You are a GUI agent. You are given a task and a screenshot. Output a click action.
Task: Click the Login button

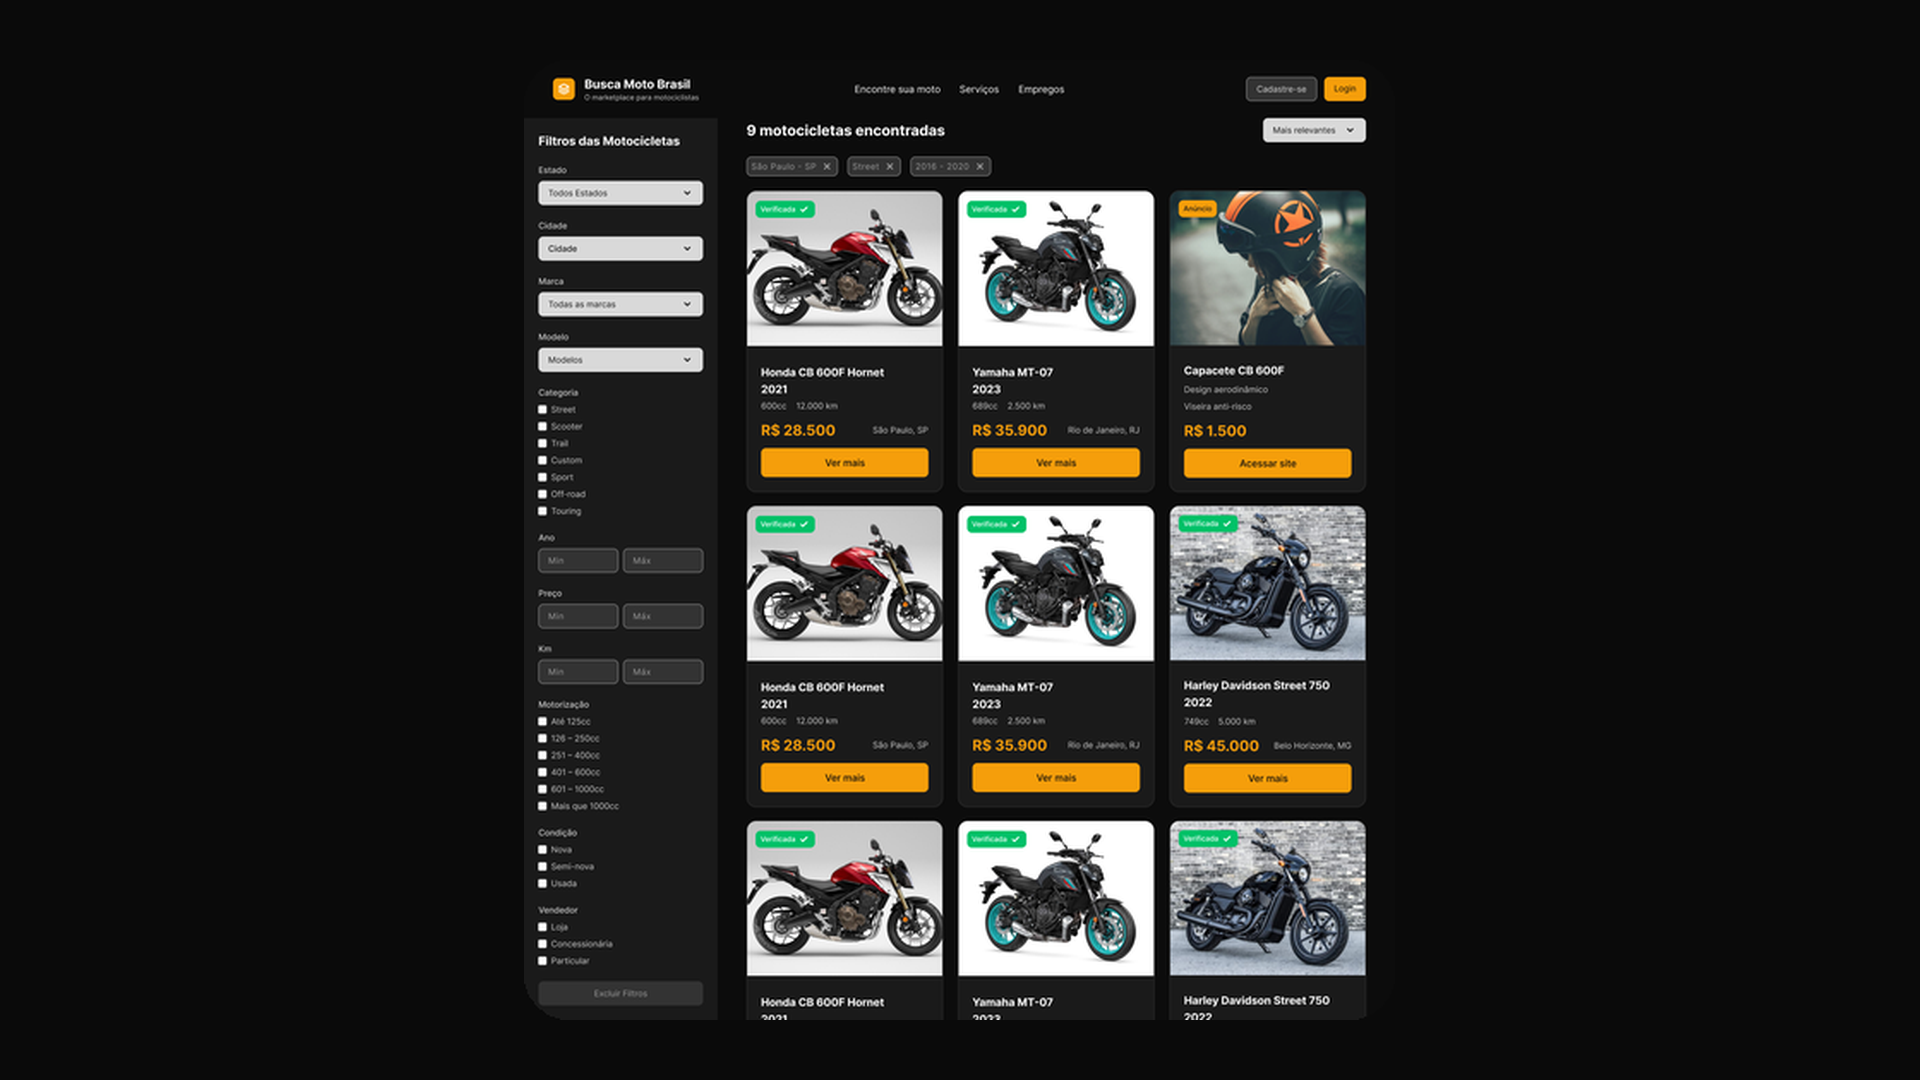(1345, 89)
